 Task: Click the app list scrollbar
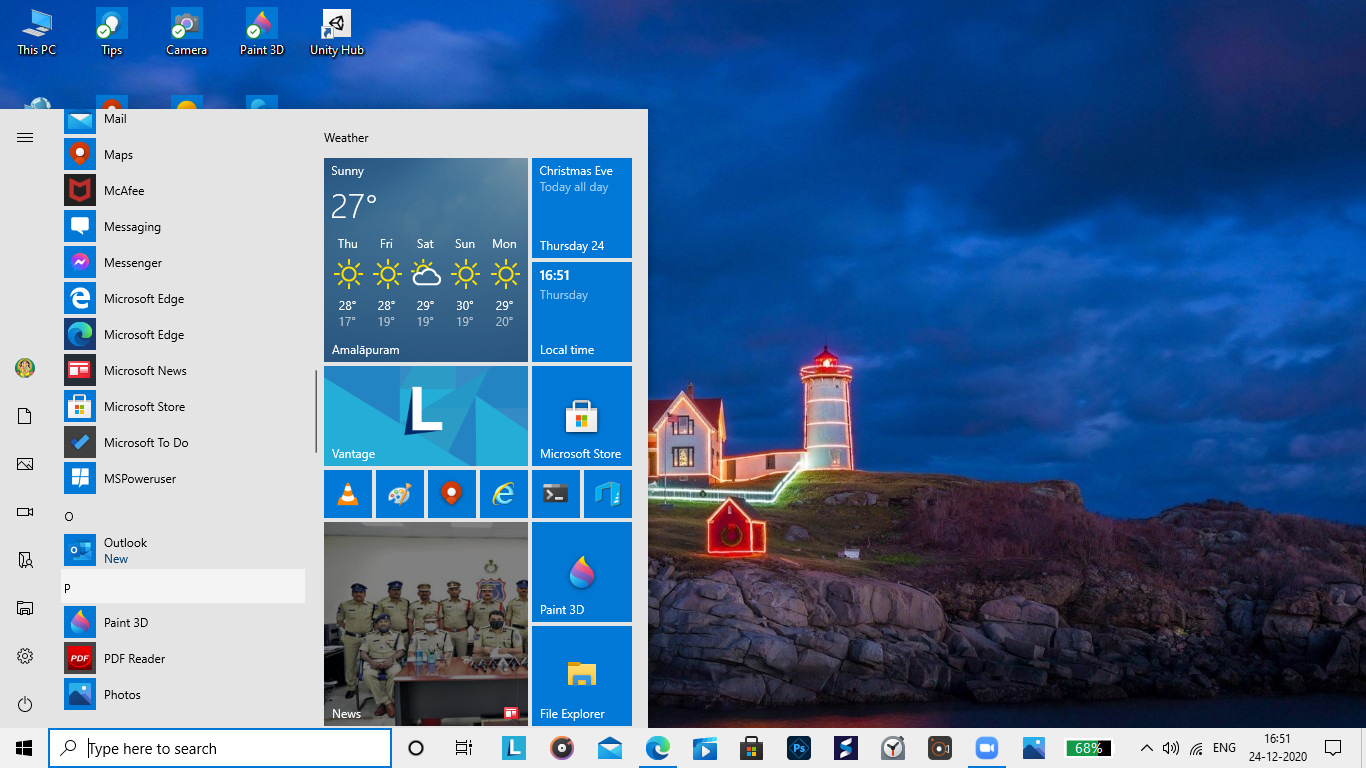pos(316,411)
